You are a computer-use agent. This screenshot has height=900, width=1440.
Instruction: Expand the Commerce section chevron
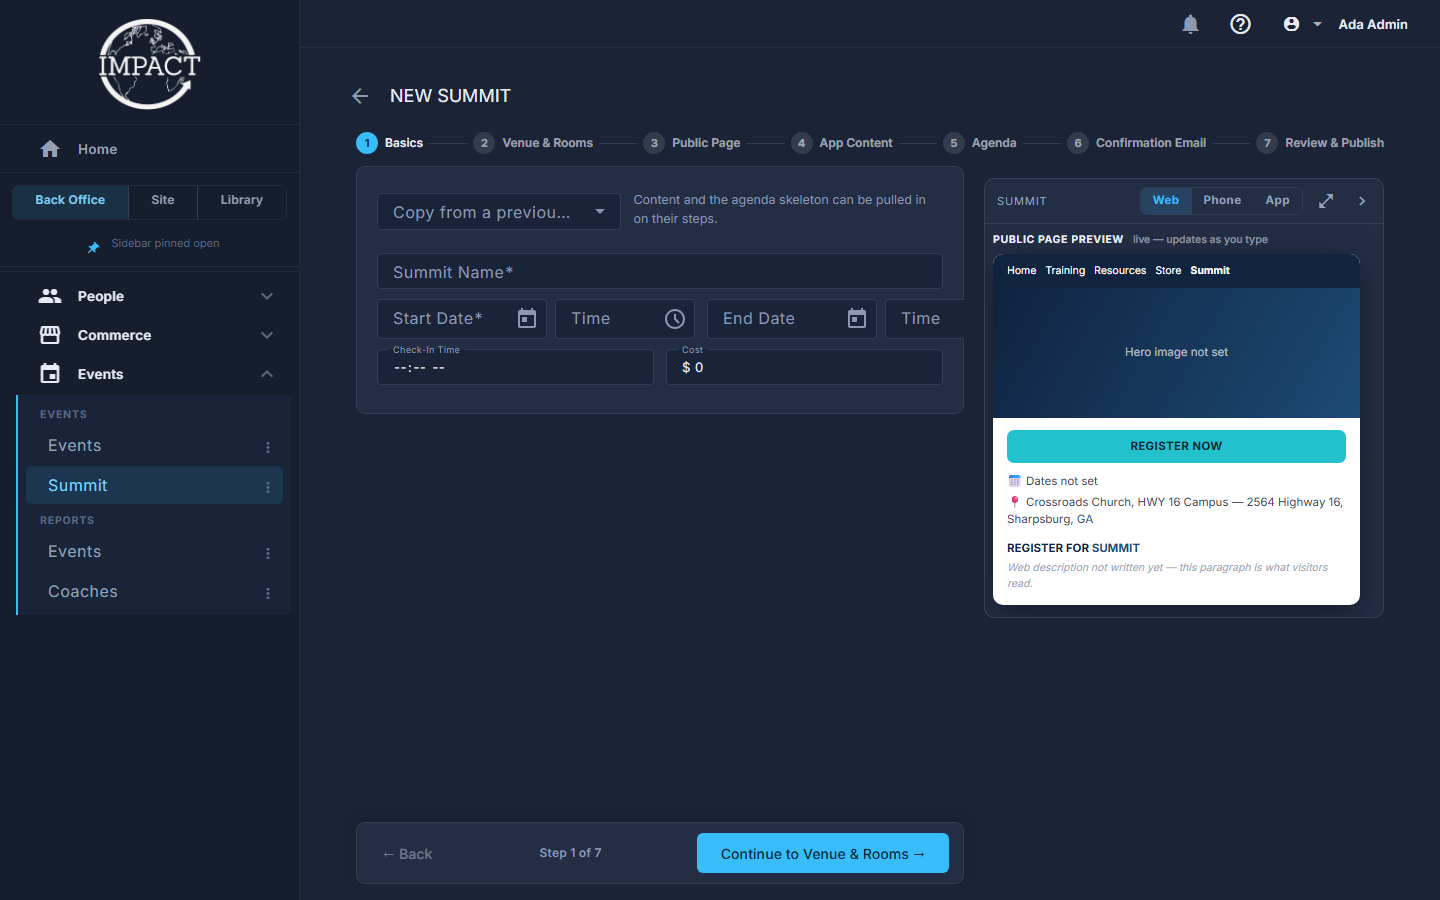pos(267,335)
